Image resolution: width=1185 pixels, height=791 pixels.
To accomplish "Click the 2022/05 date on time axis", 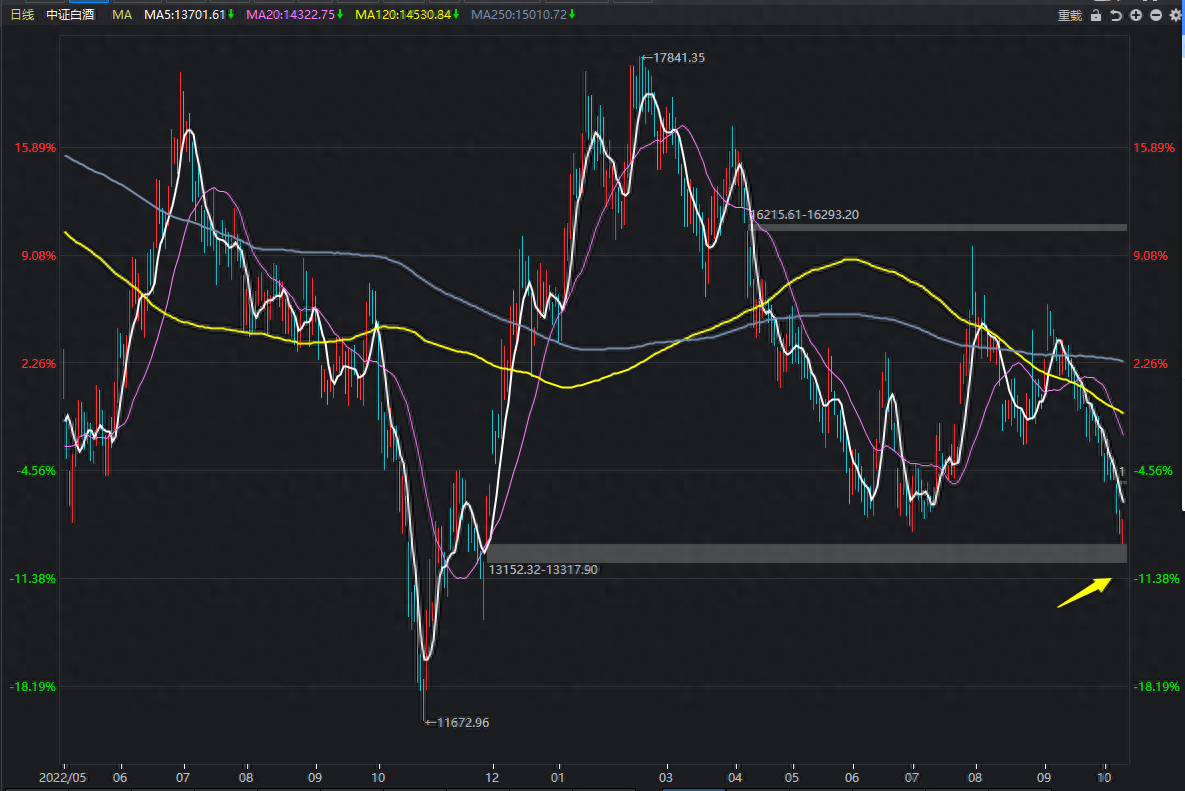I will click(63, 777).
